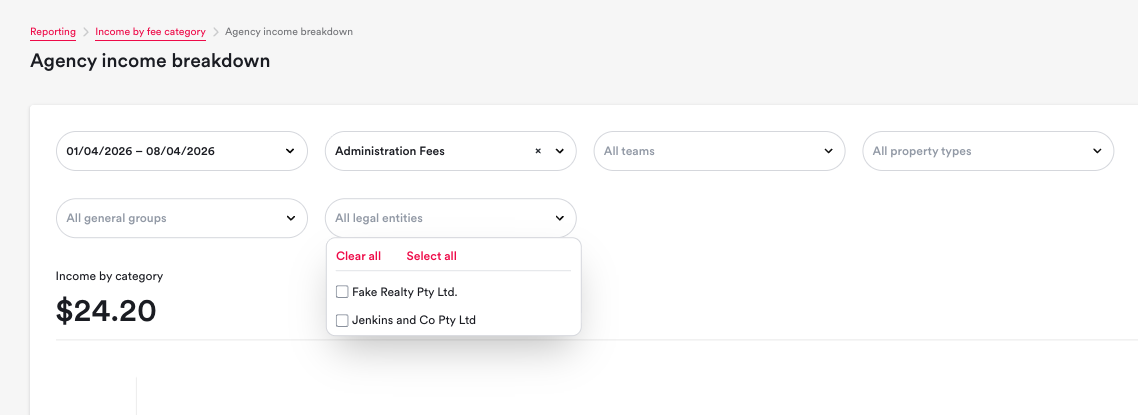Click the All teams filter field
The width and height of the screenshot is (1138, 415).
(700, 151)
